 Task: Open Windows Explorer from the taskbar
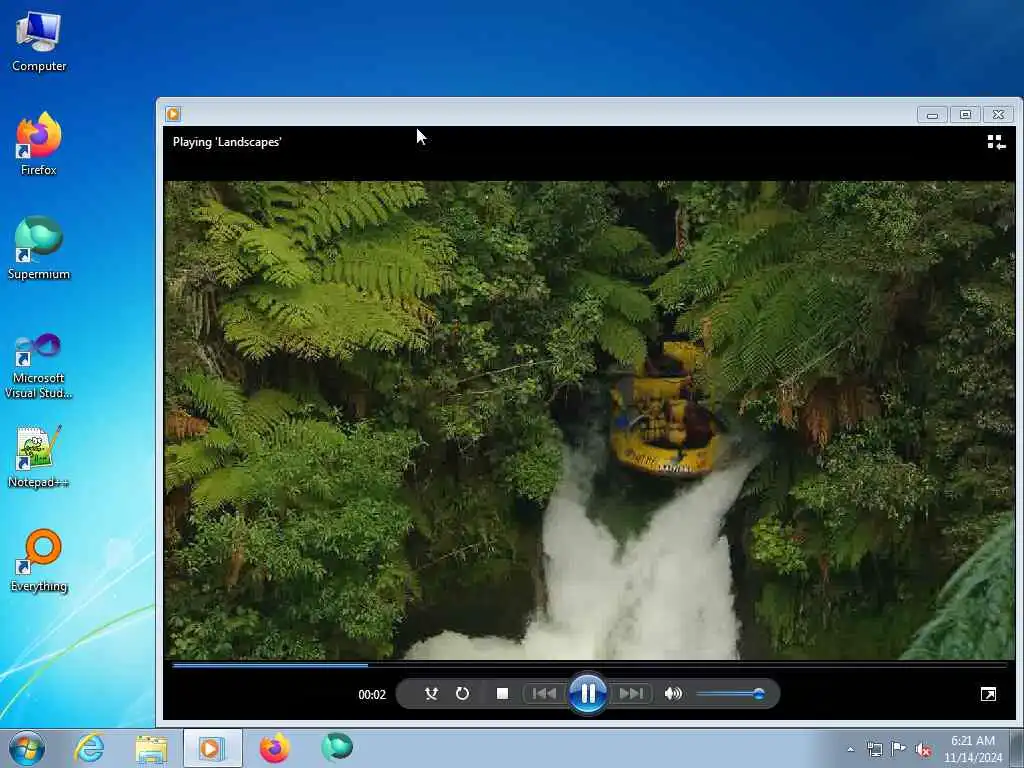click(152, 748)
